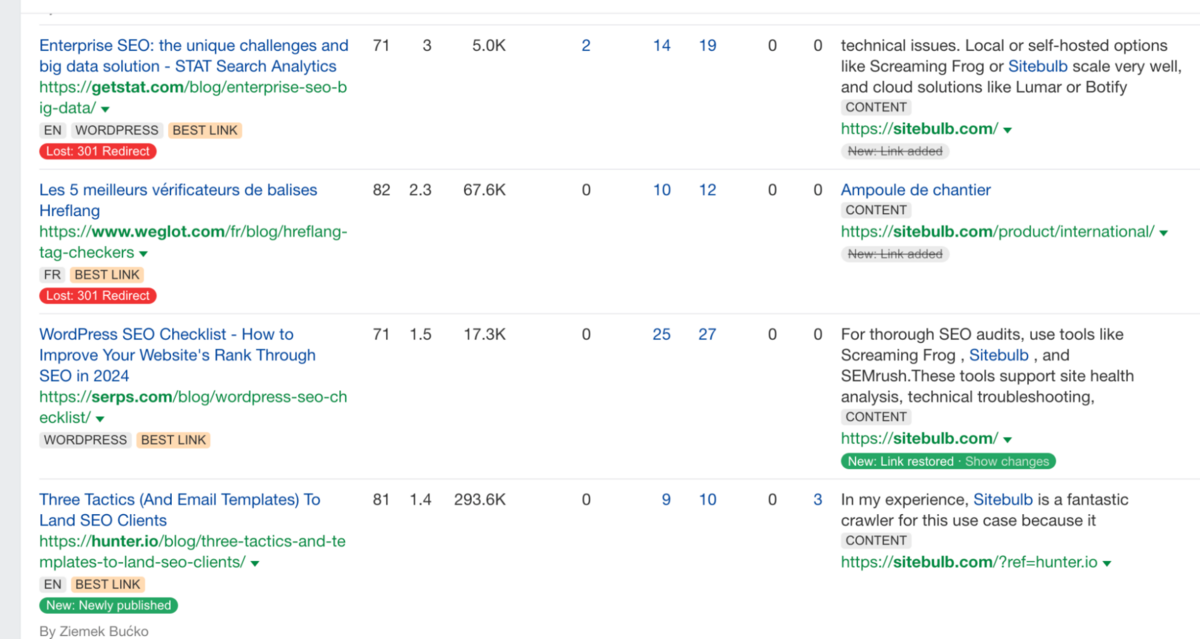Image resolution: width=1200 pixels, height=639 pixels.
Task: Expand caret next to sitebulb.com/?ref=hunter.io
Action: pyautogui.click(x=1106, y=564)
